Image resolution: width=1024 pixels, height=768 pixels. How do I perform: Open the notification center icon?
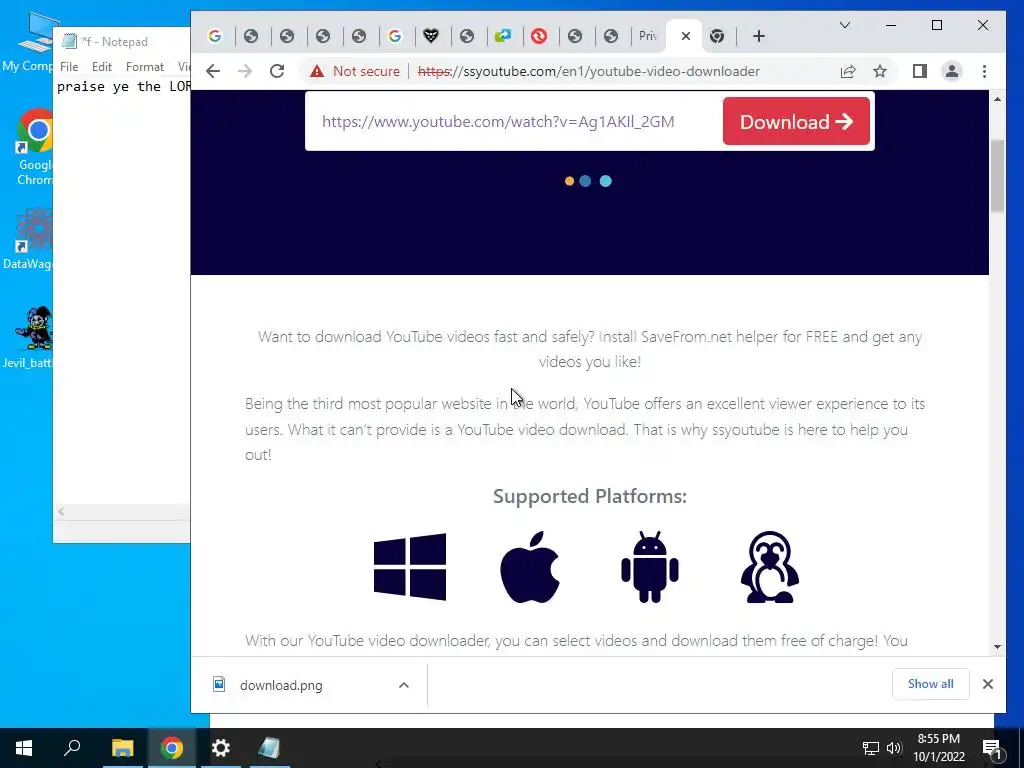(992, 748)
